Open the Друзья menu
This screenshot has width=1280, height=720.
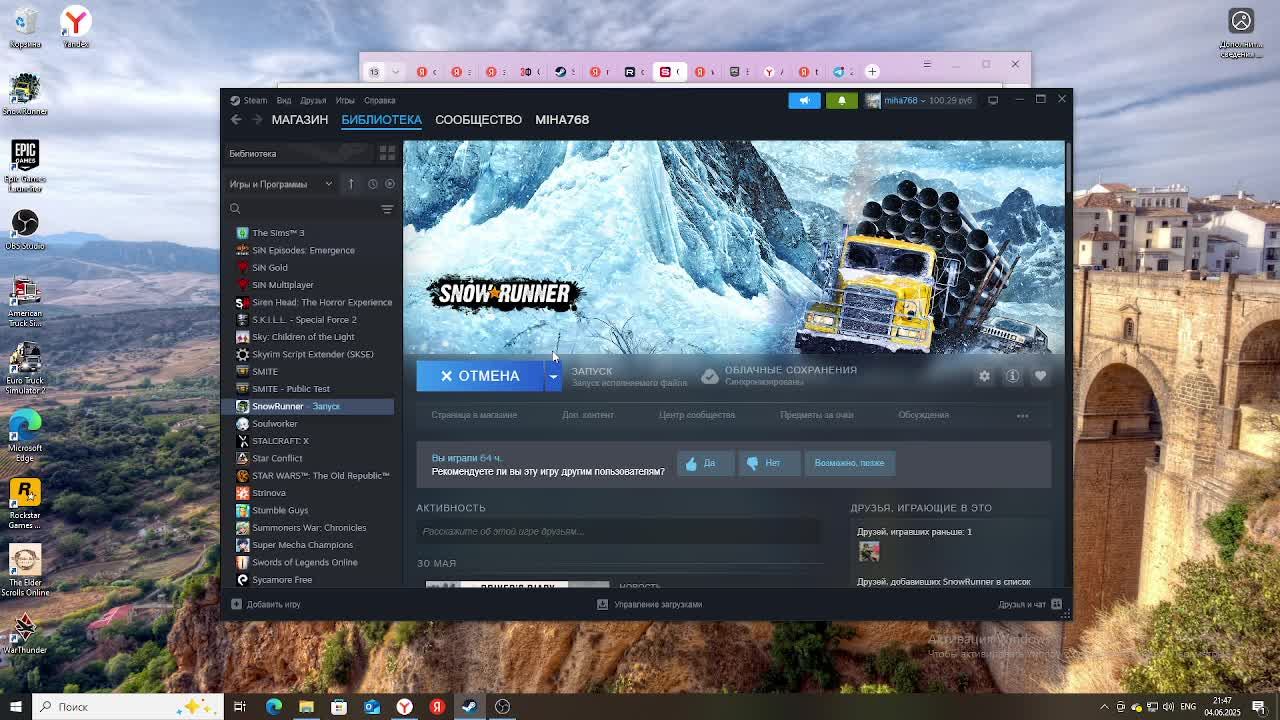point(313,100)
